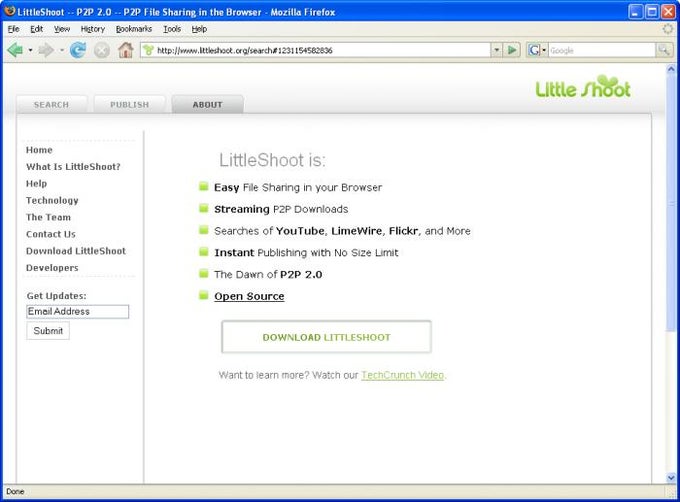The image size is (680, 502).
Task: Open the search engine chooser dropdown arrow
Action: pos(544,50)
